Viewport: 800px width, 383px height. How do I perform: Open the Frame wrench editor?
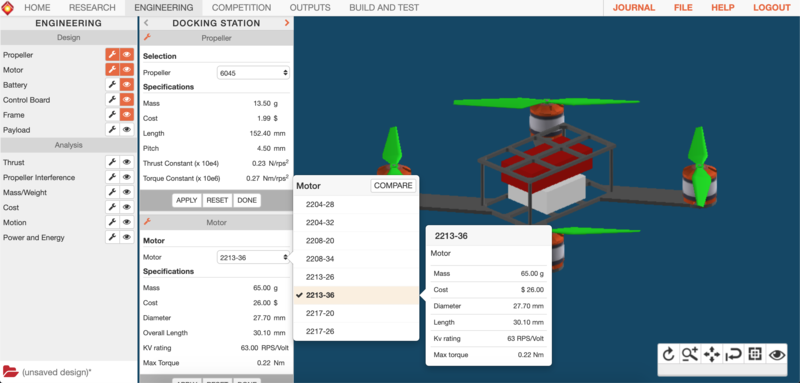(x=112, y=115)
